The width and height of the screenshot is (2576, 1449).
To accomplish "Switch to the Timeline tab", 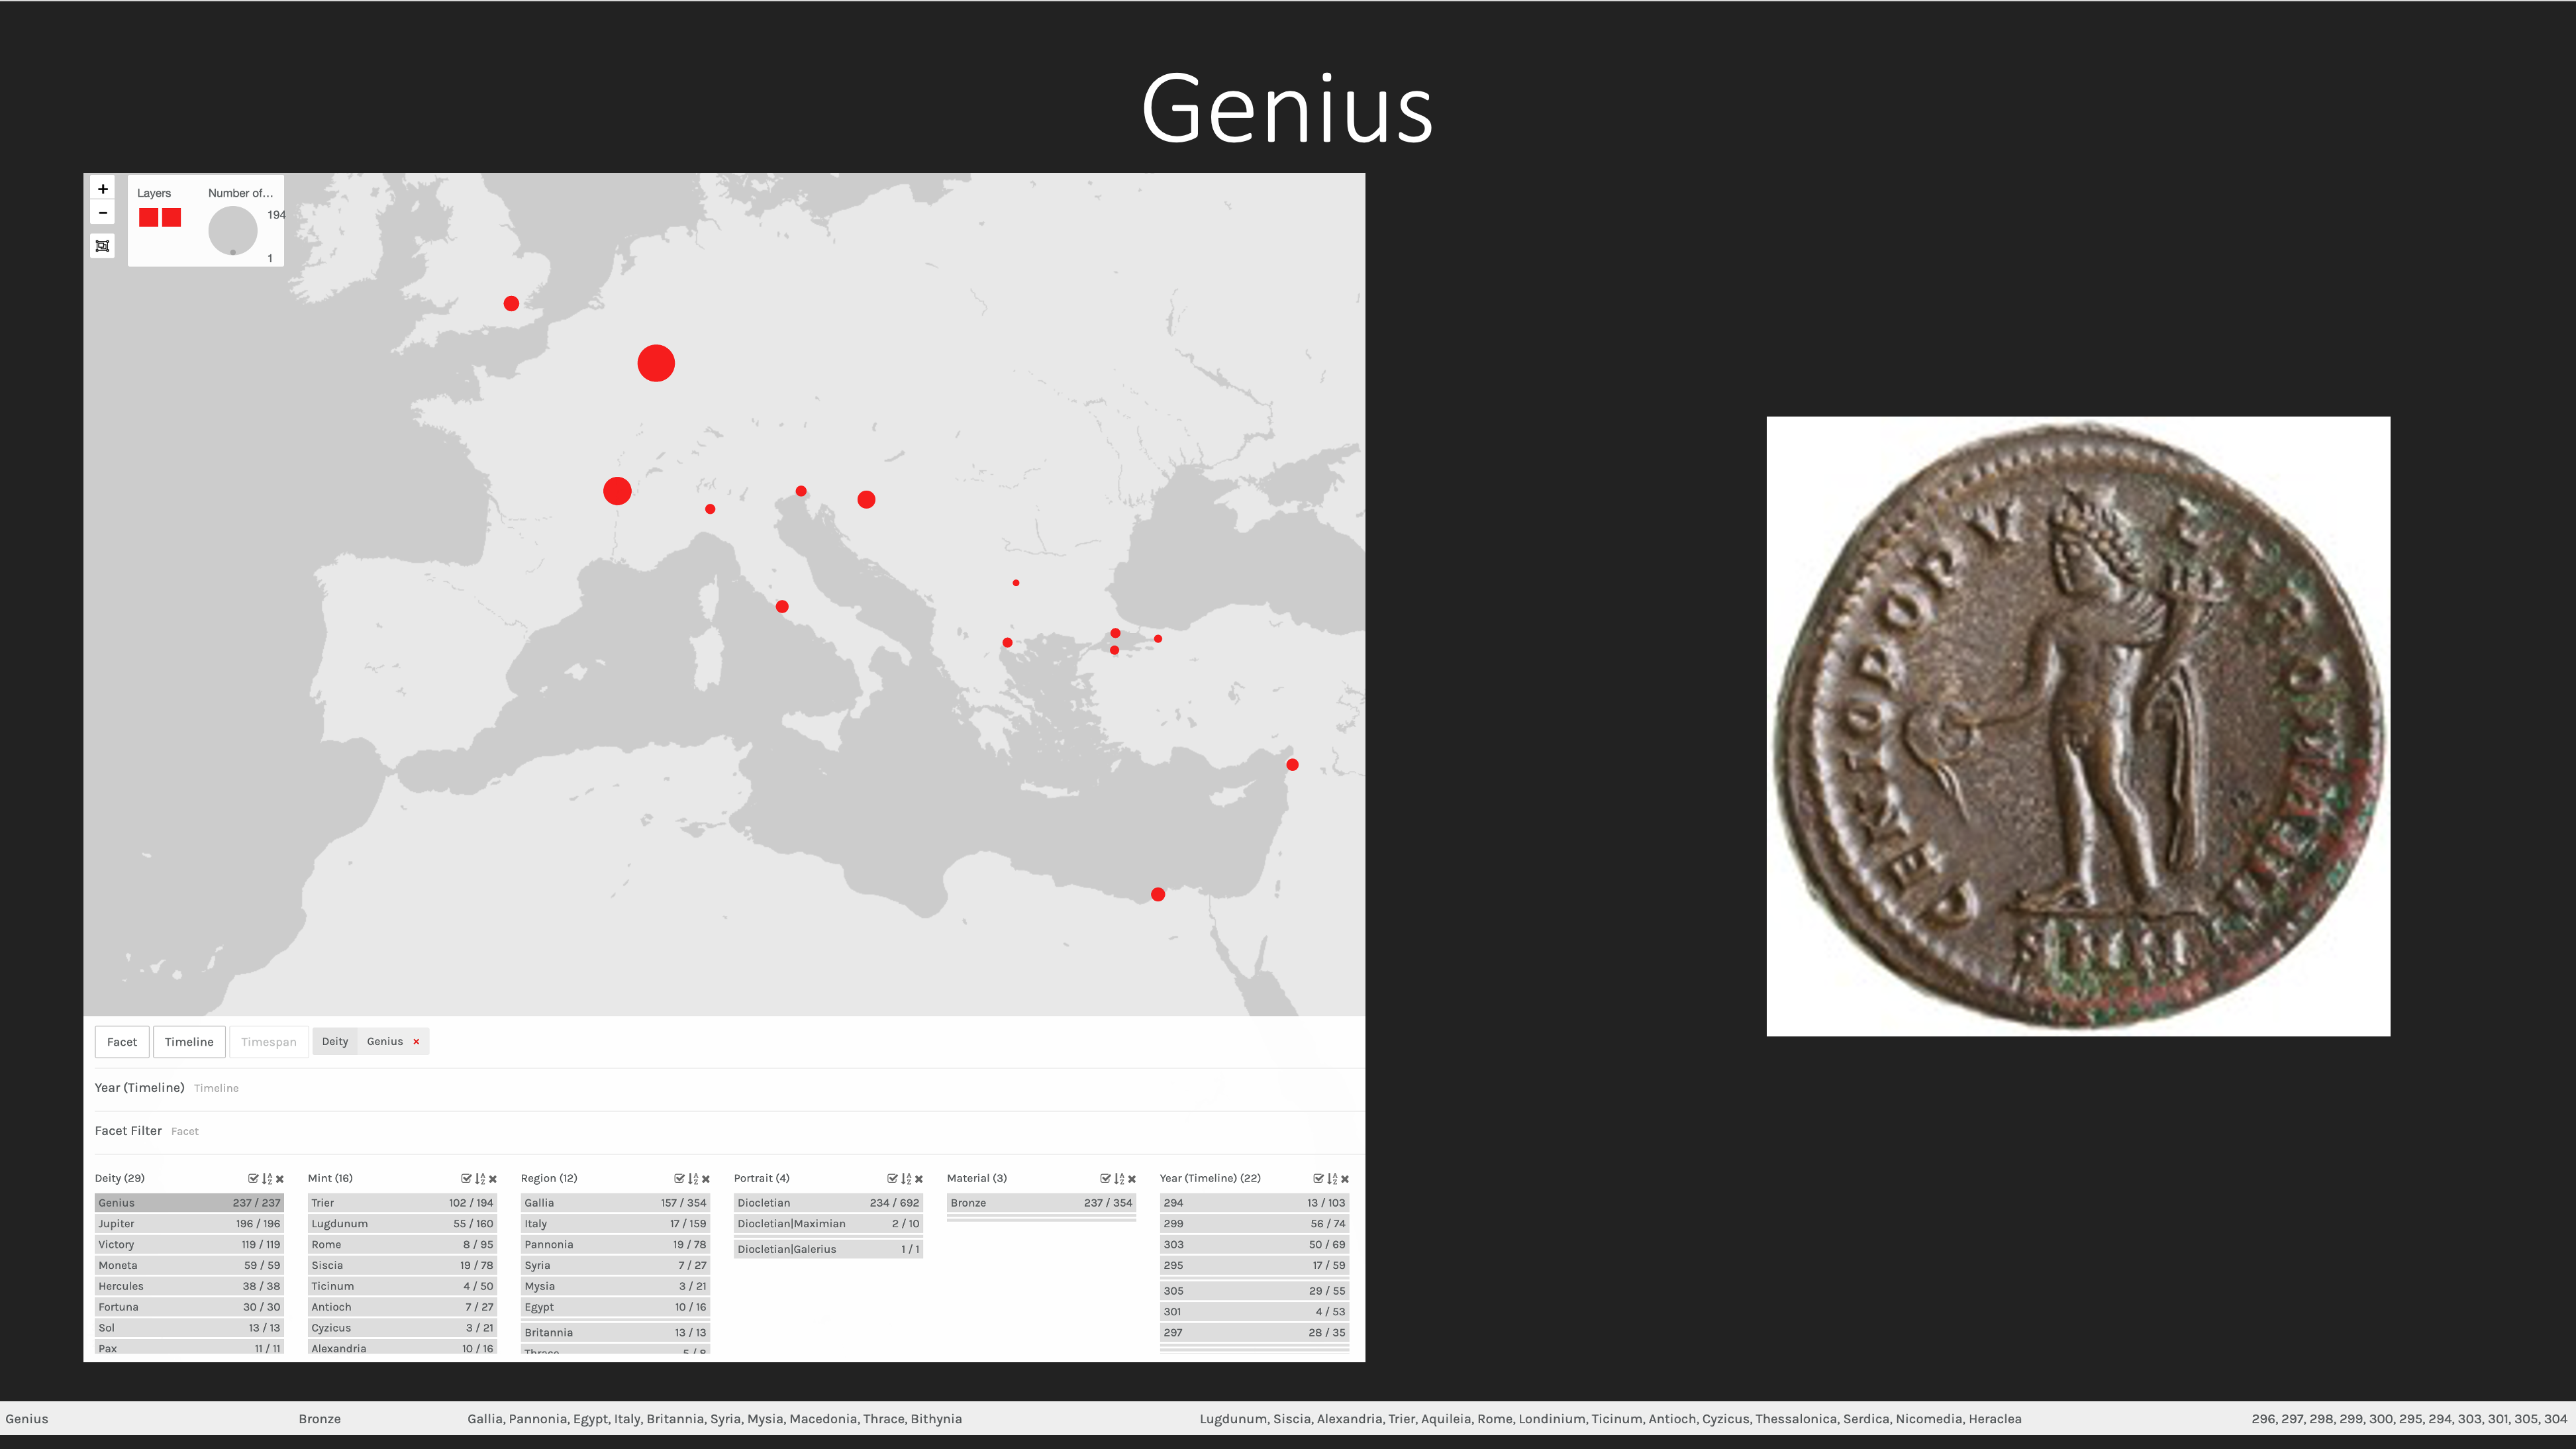I will (189, 1042).
